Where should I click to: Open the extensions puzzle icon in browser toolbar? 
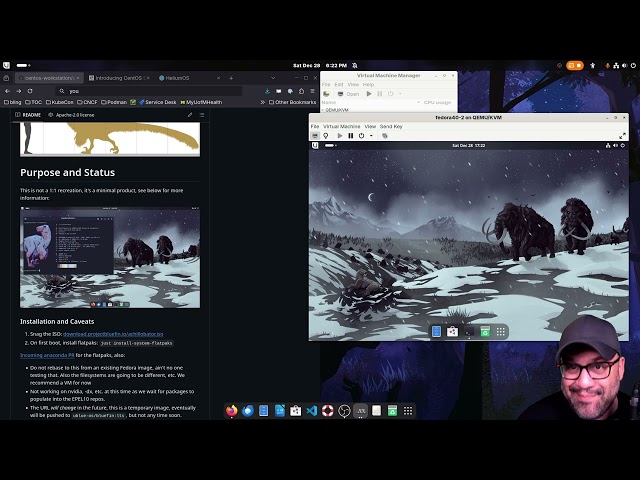pyautogui.click(x=301, y=91)
